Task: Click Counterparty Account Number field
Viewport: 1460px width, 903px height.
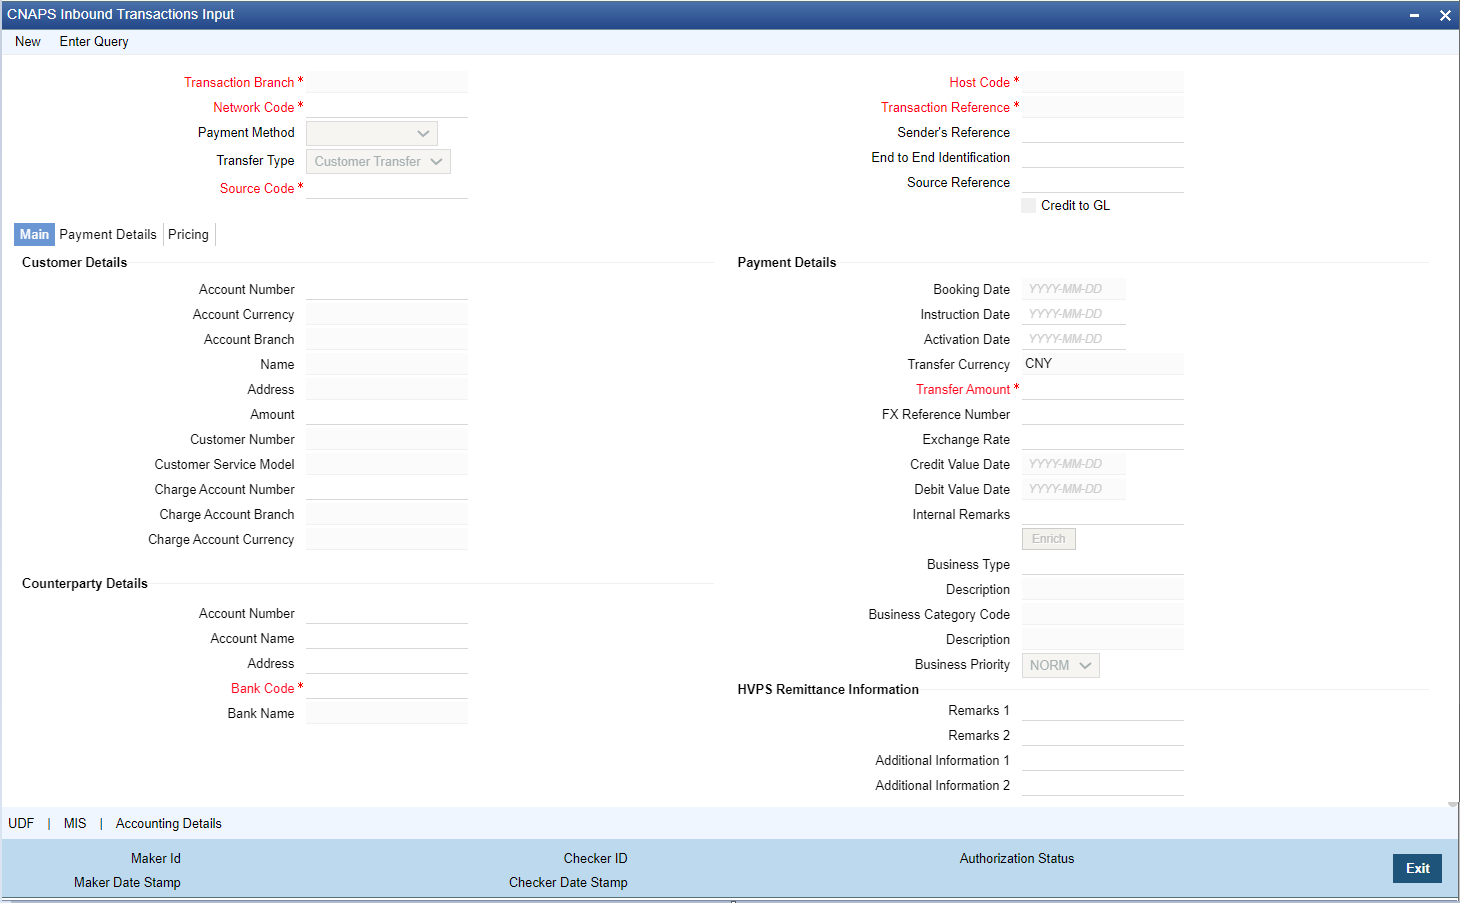Action: pos(387,613)
